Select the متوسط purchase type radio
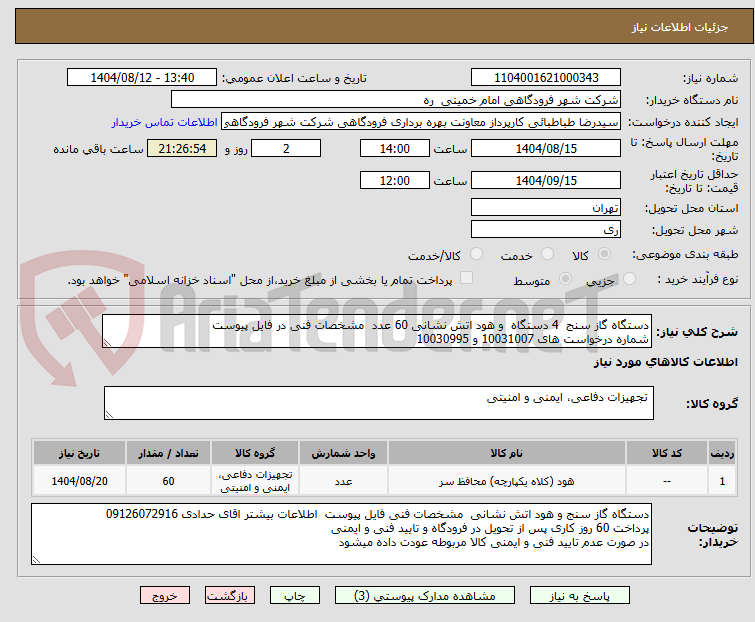This screenshot has width=755, height=622. point(565,279)
